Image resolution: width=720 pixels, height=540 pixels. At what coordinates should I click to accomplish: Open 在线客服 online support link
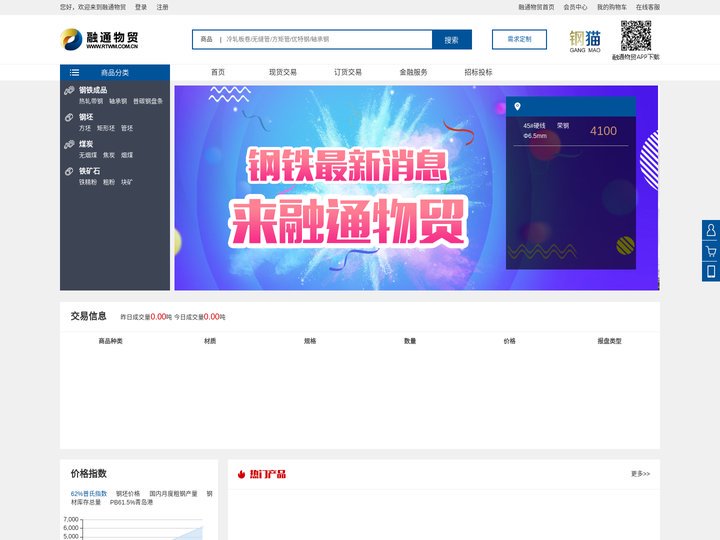648,7
